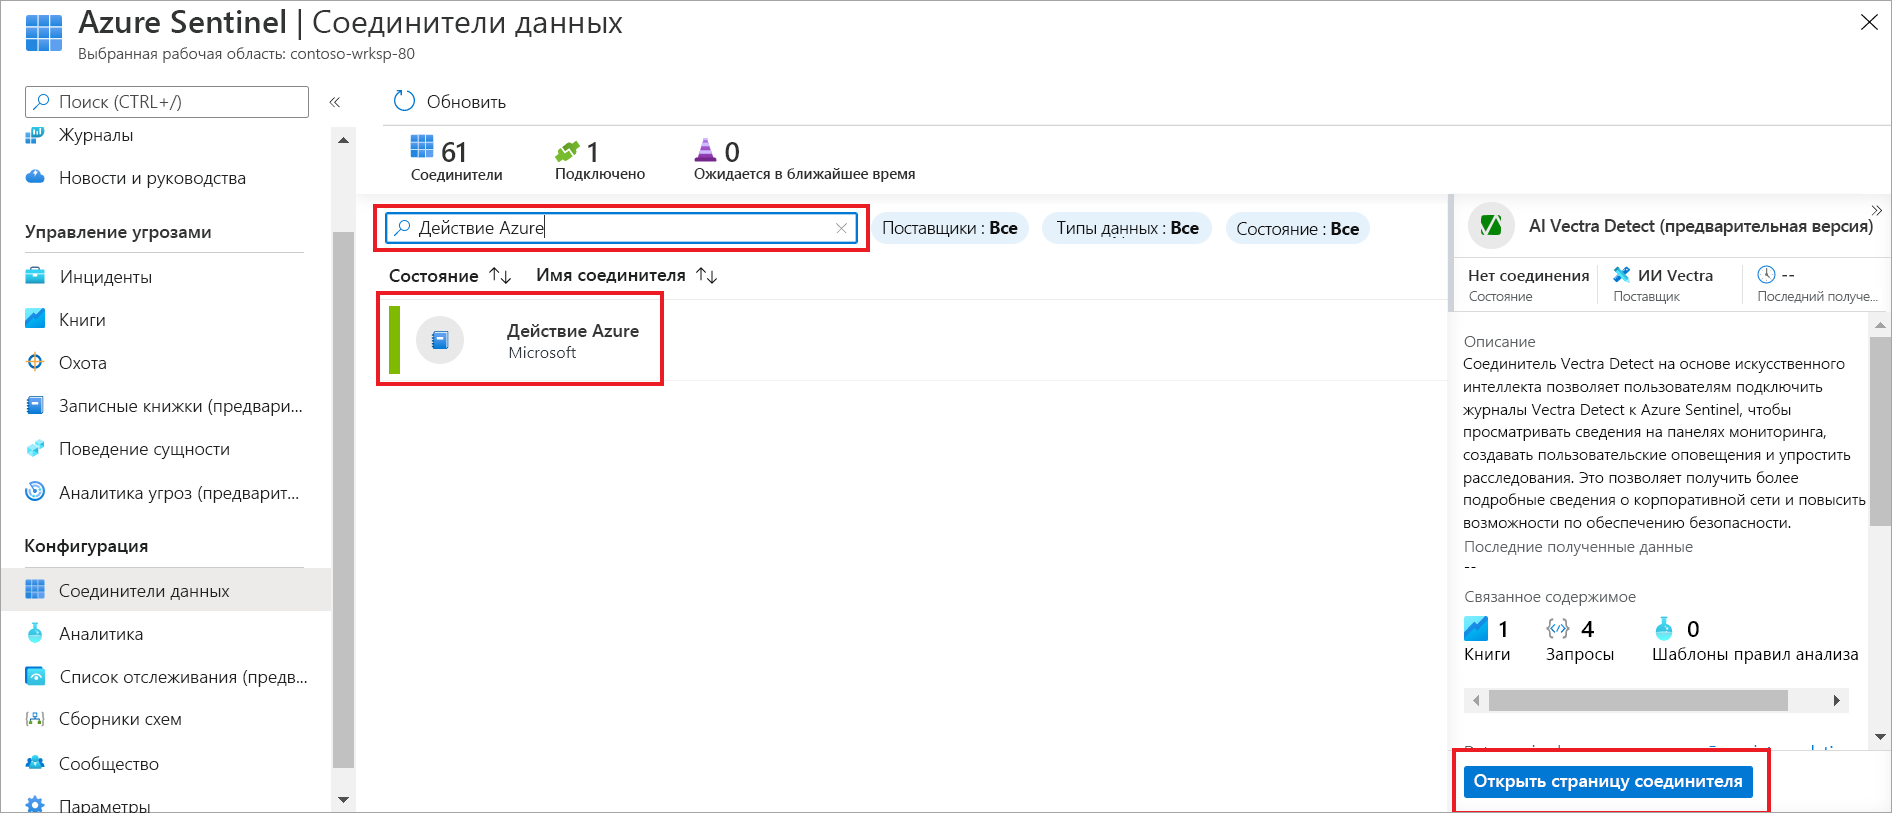Click the Охота crosshair icon
1892x813 pixels.
(35, 362)
